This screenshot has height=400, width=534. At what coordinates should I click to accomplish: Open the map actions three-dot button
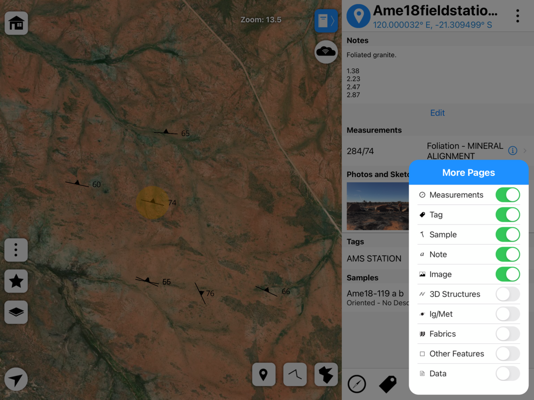16,250
